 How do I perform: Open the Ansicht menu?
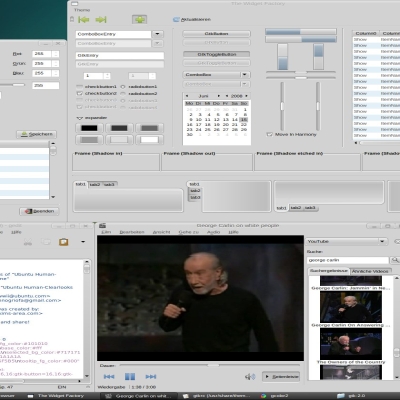(161, 232)
